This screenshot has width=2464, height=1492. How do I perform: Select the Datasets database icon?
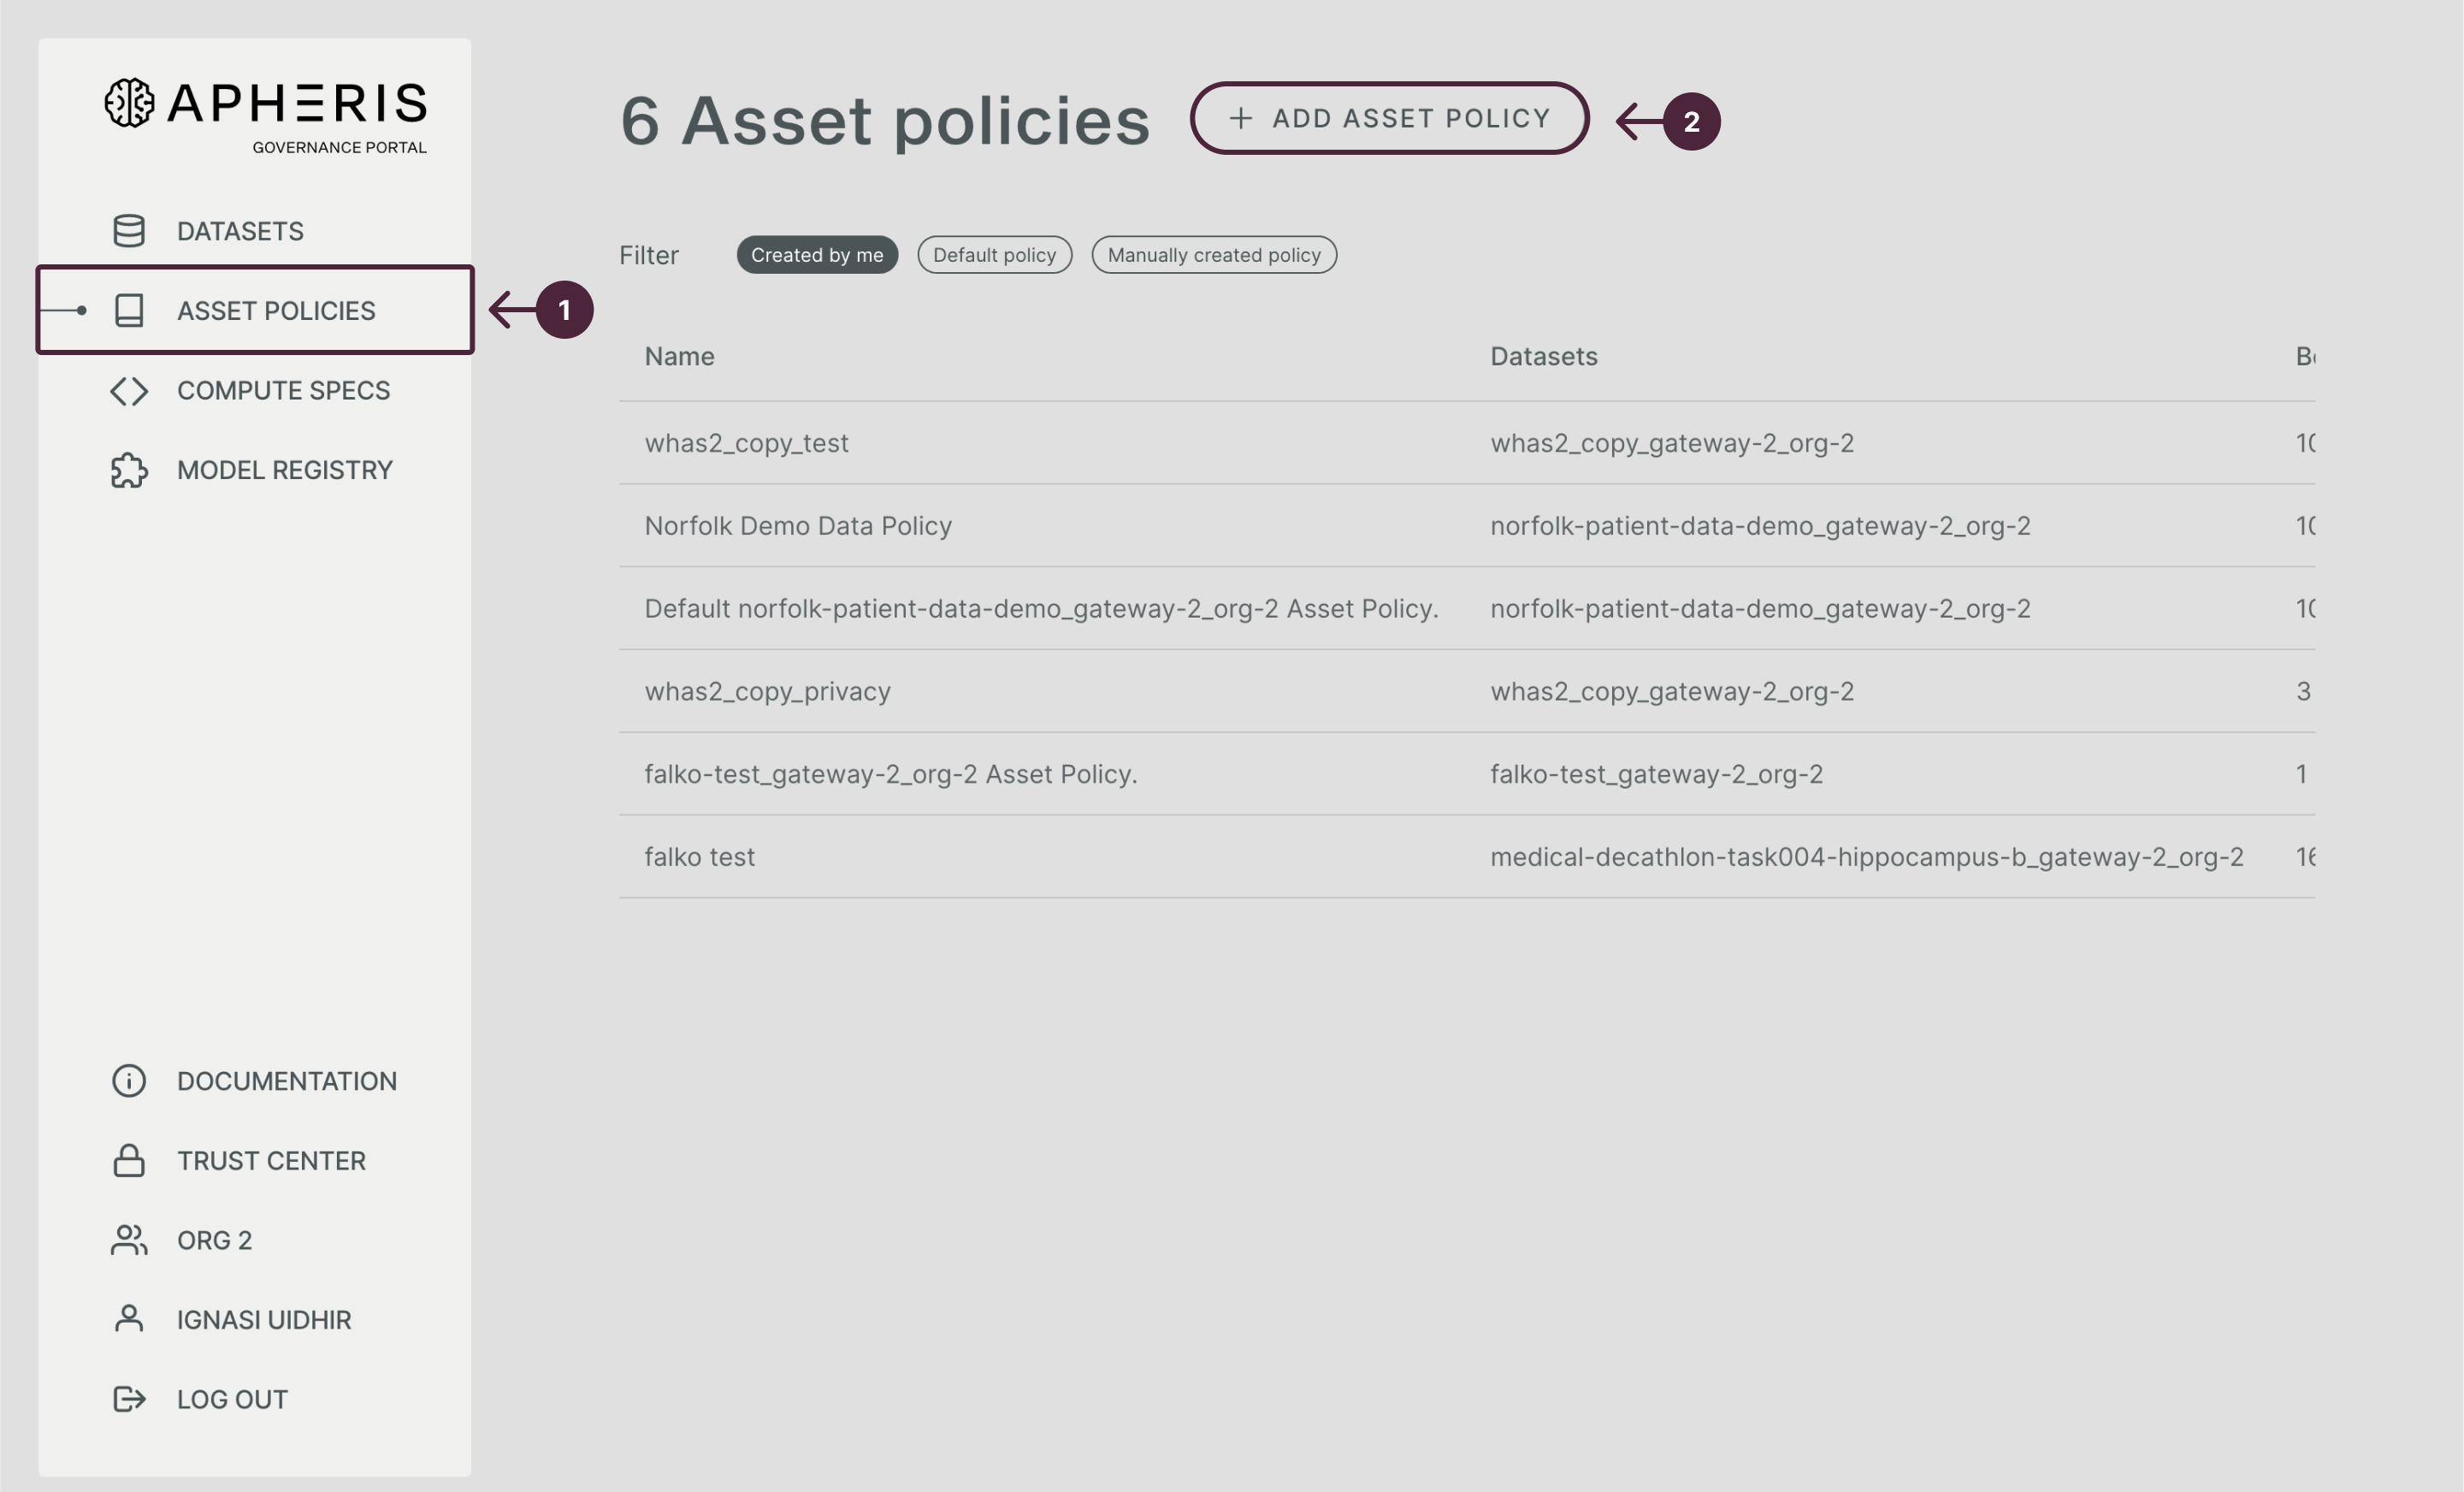pyautogui.click(x=129, y=230)
